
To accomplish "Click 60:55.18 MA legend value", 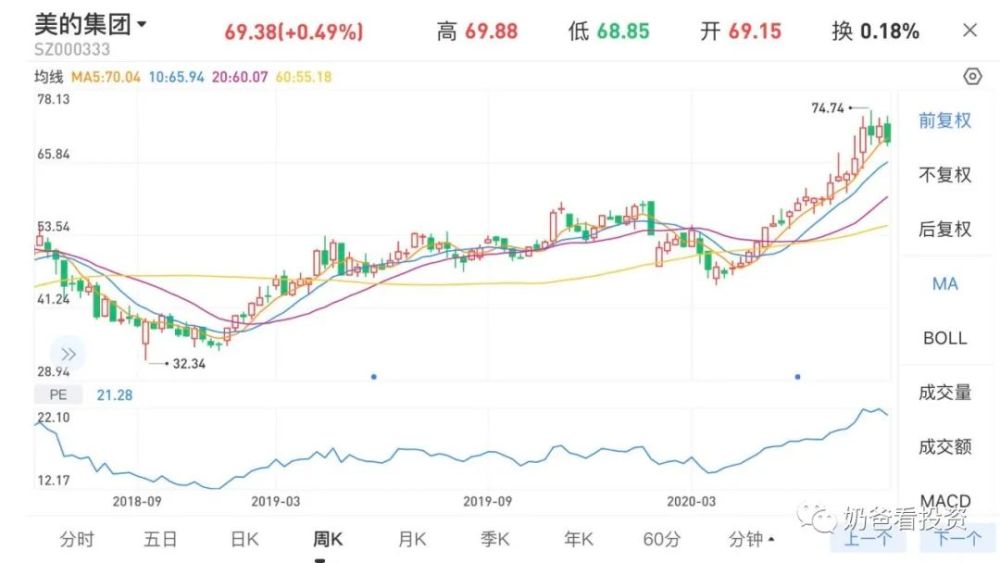I will [x=304, y=77].
